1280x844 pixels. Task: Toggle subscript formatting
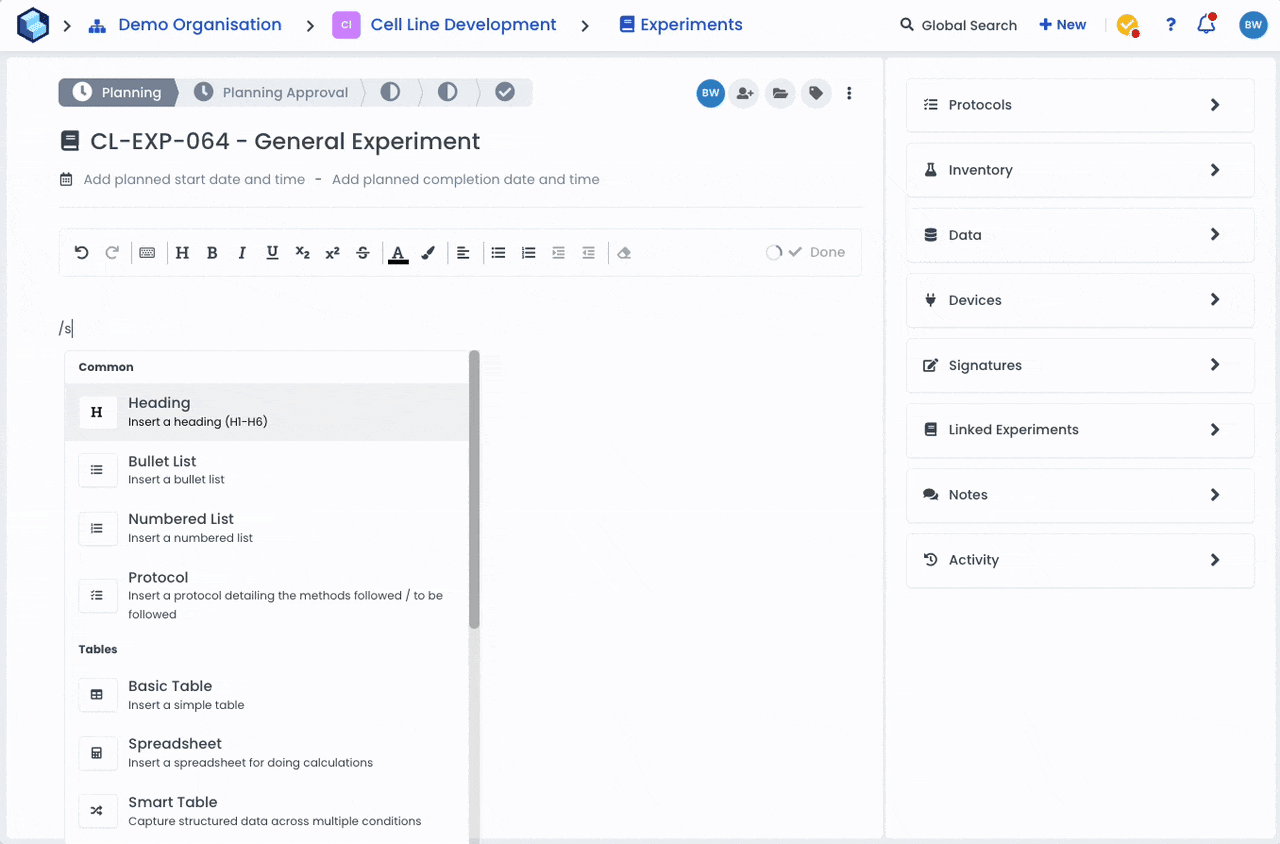302,253
